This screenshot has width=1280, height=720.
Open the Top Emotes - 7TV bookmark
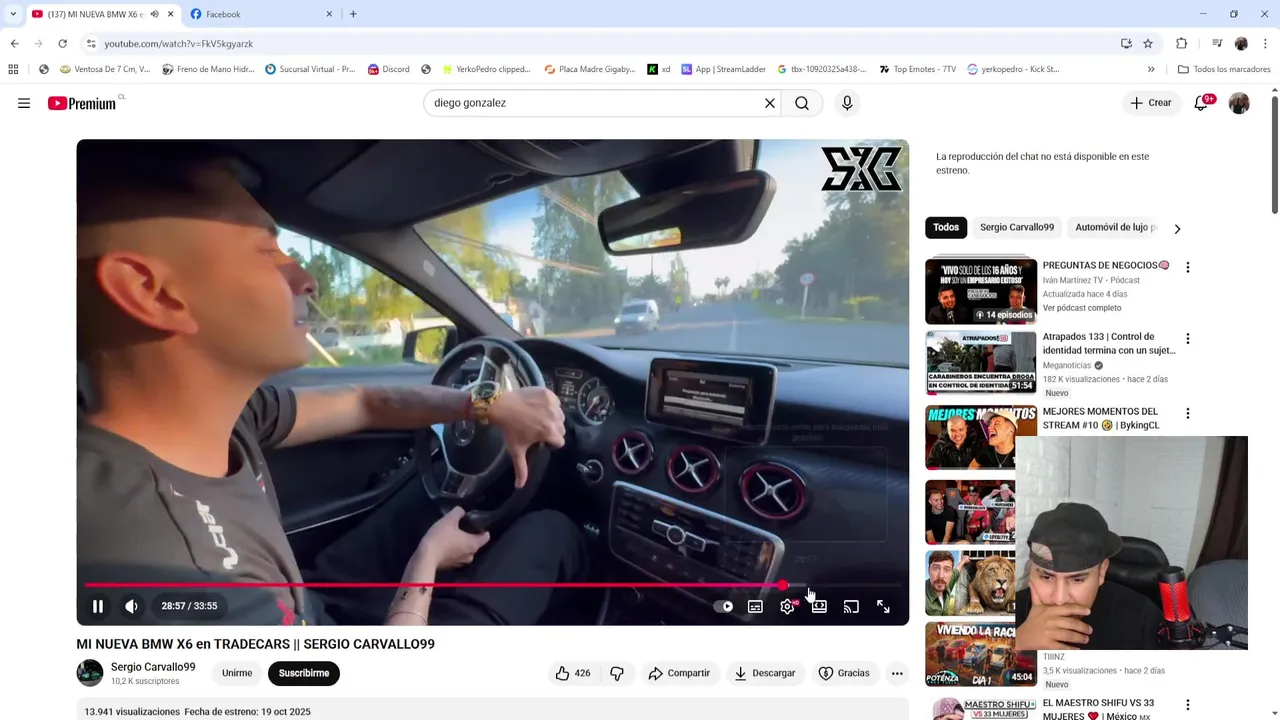tap(917, 69)
